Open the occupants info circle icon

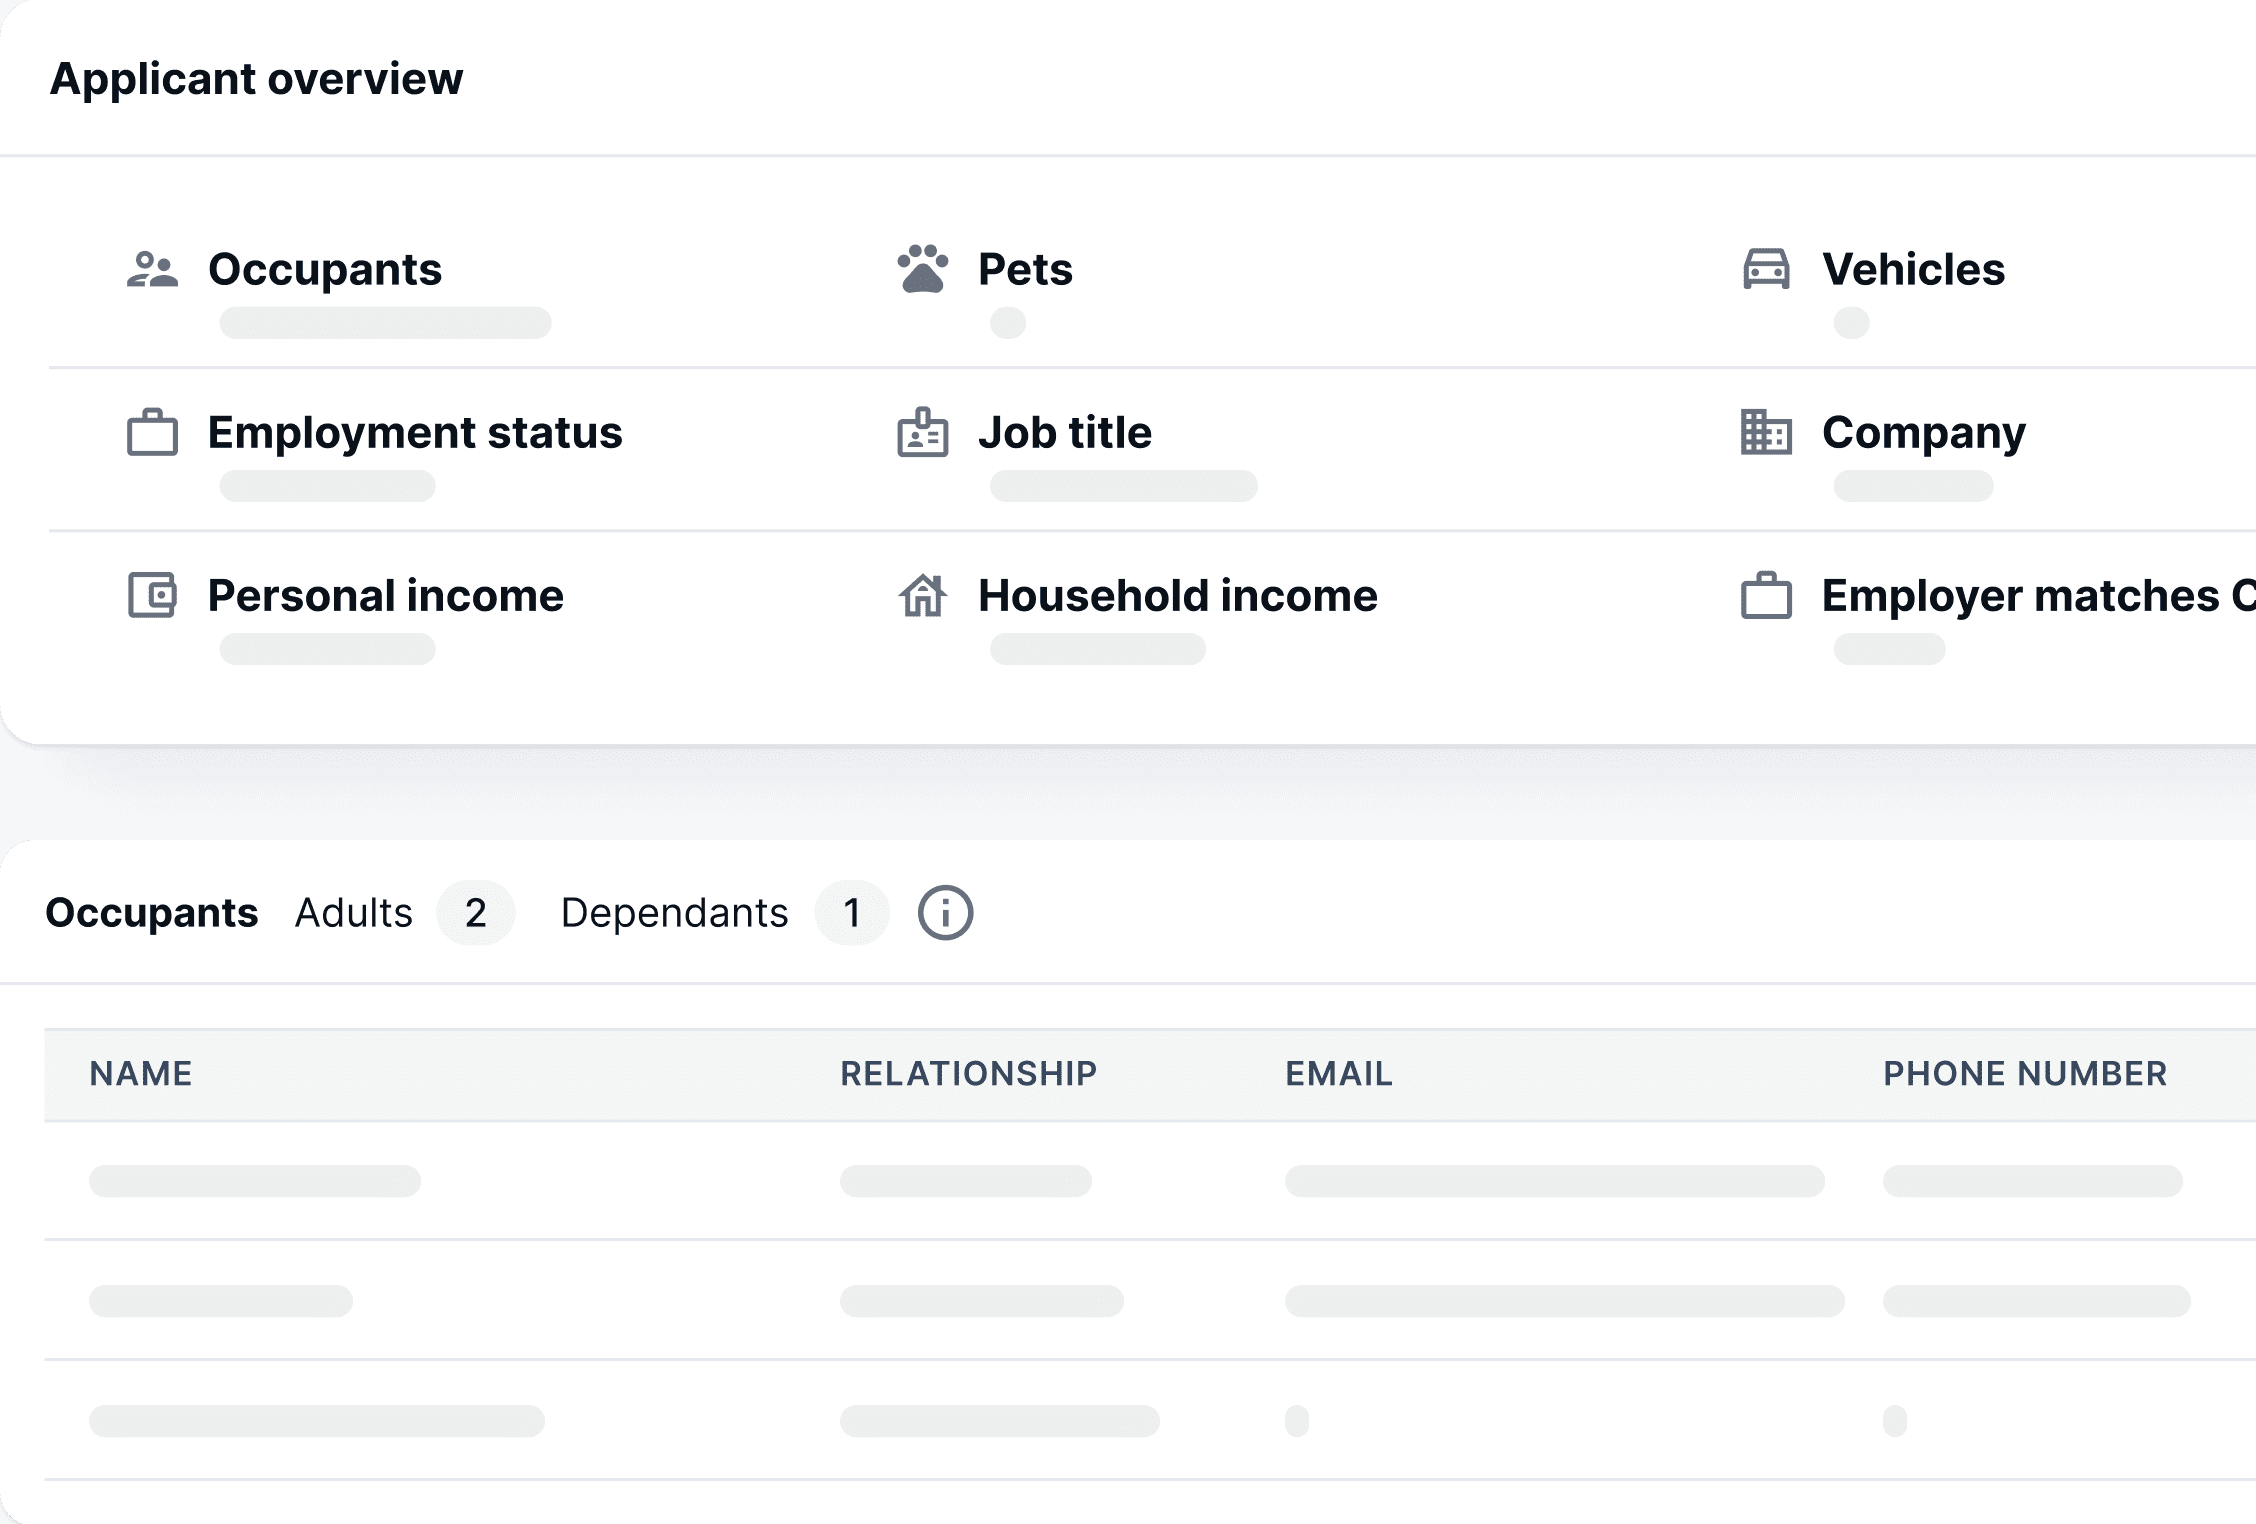click(945, 912)
